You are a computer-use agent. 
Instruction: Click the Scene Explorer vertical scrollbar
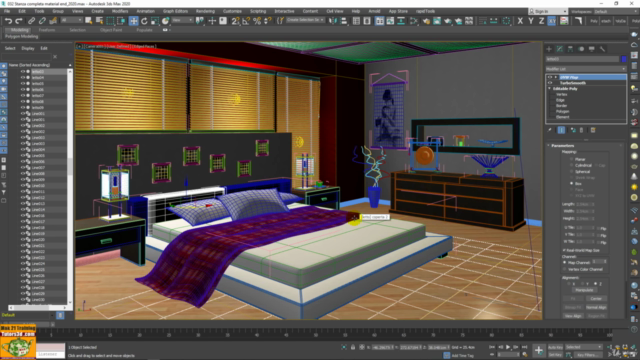(x=70, y=184)
